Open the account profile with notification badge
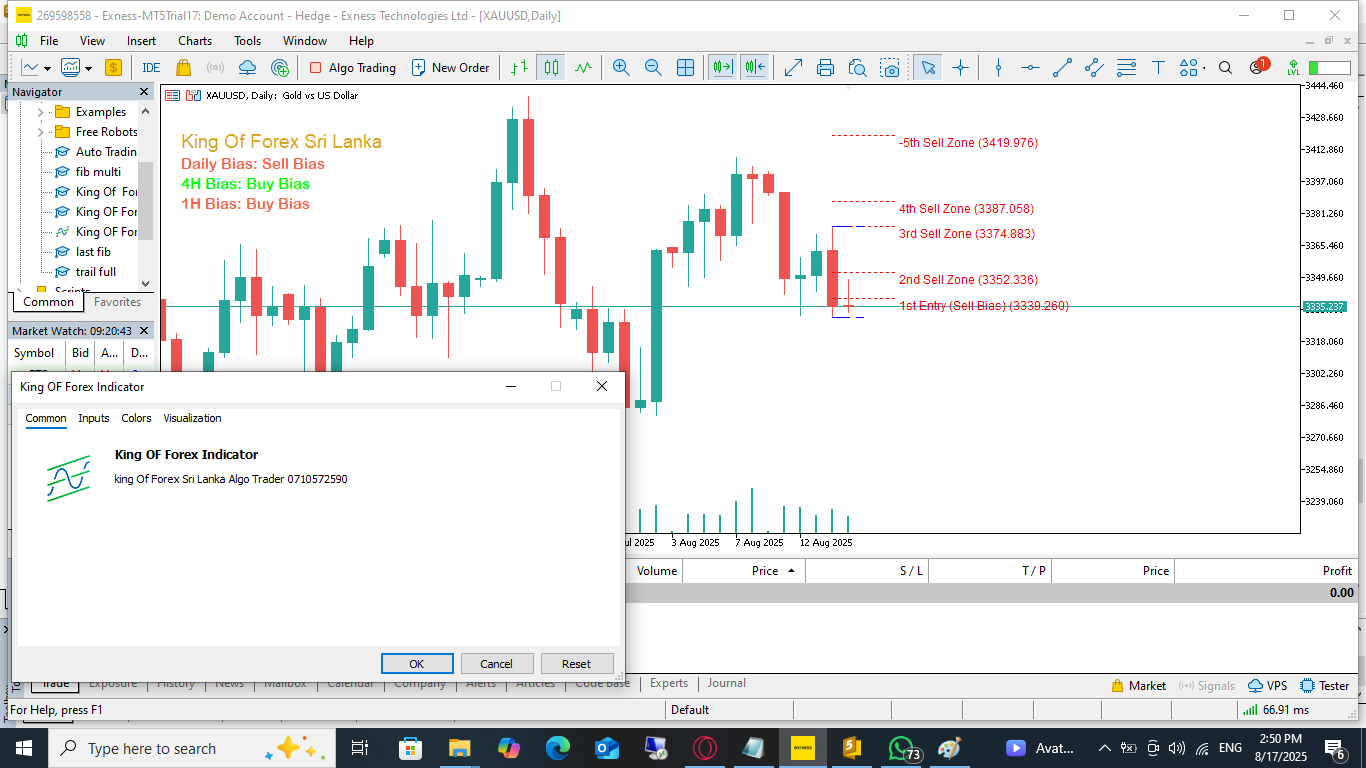Screen dimensions: 1366x768 click(1258, 67)
